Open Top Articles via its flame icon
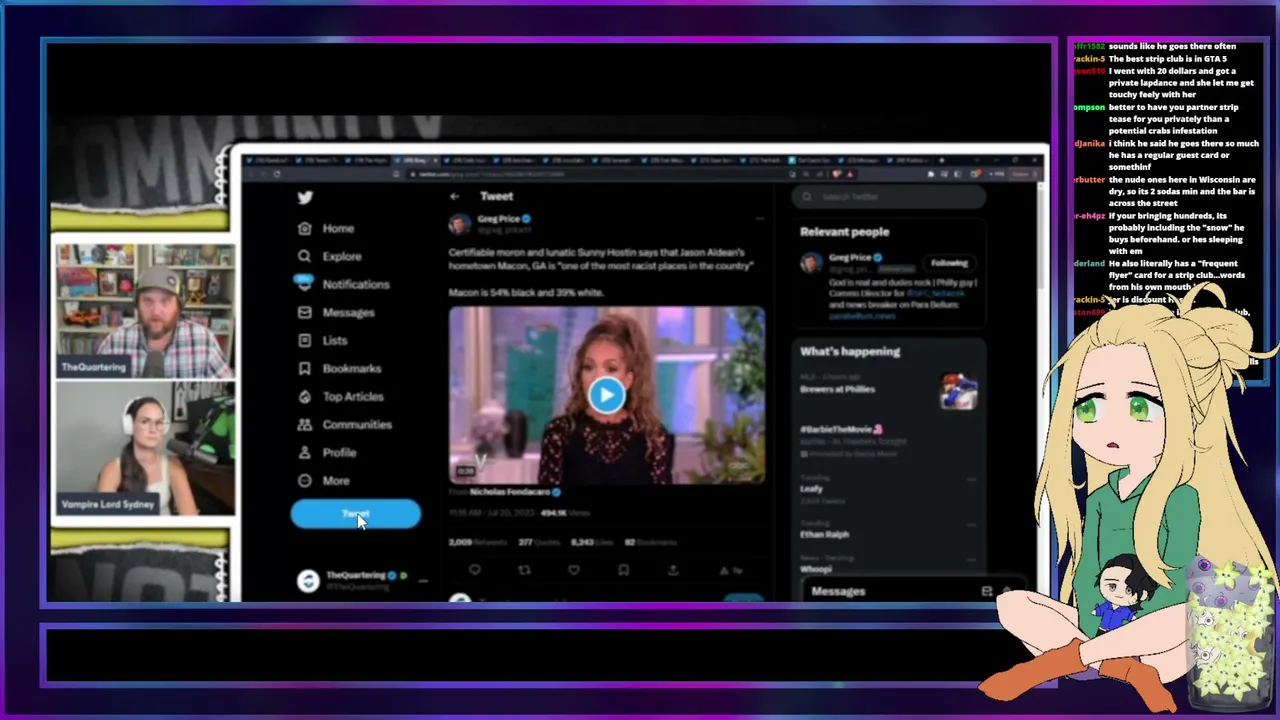Viewport: 1280px width, 720px height. [304, 396]
